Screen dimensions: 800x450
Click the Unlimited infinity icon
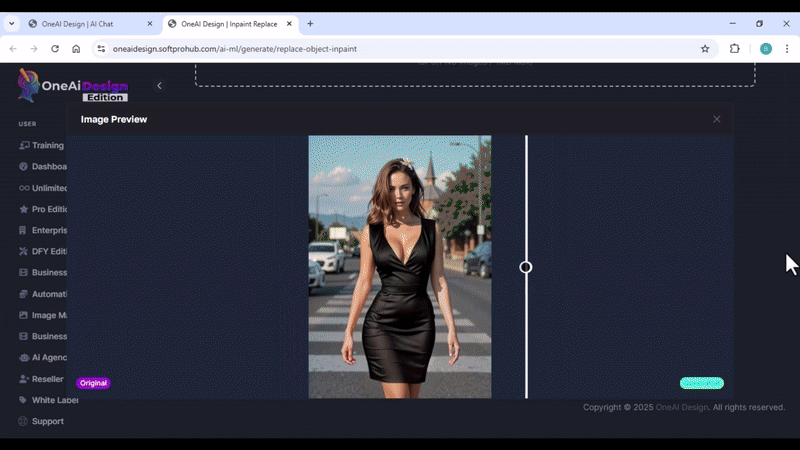coord(24,188)
